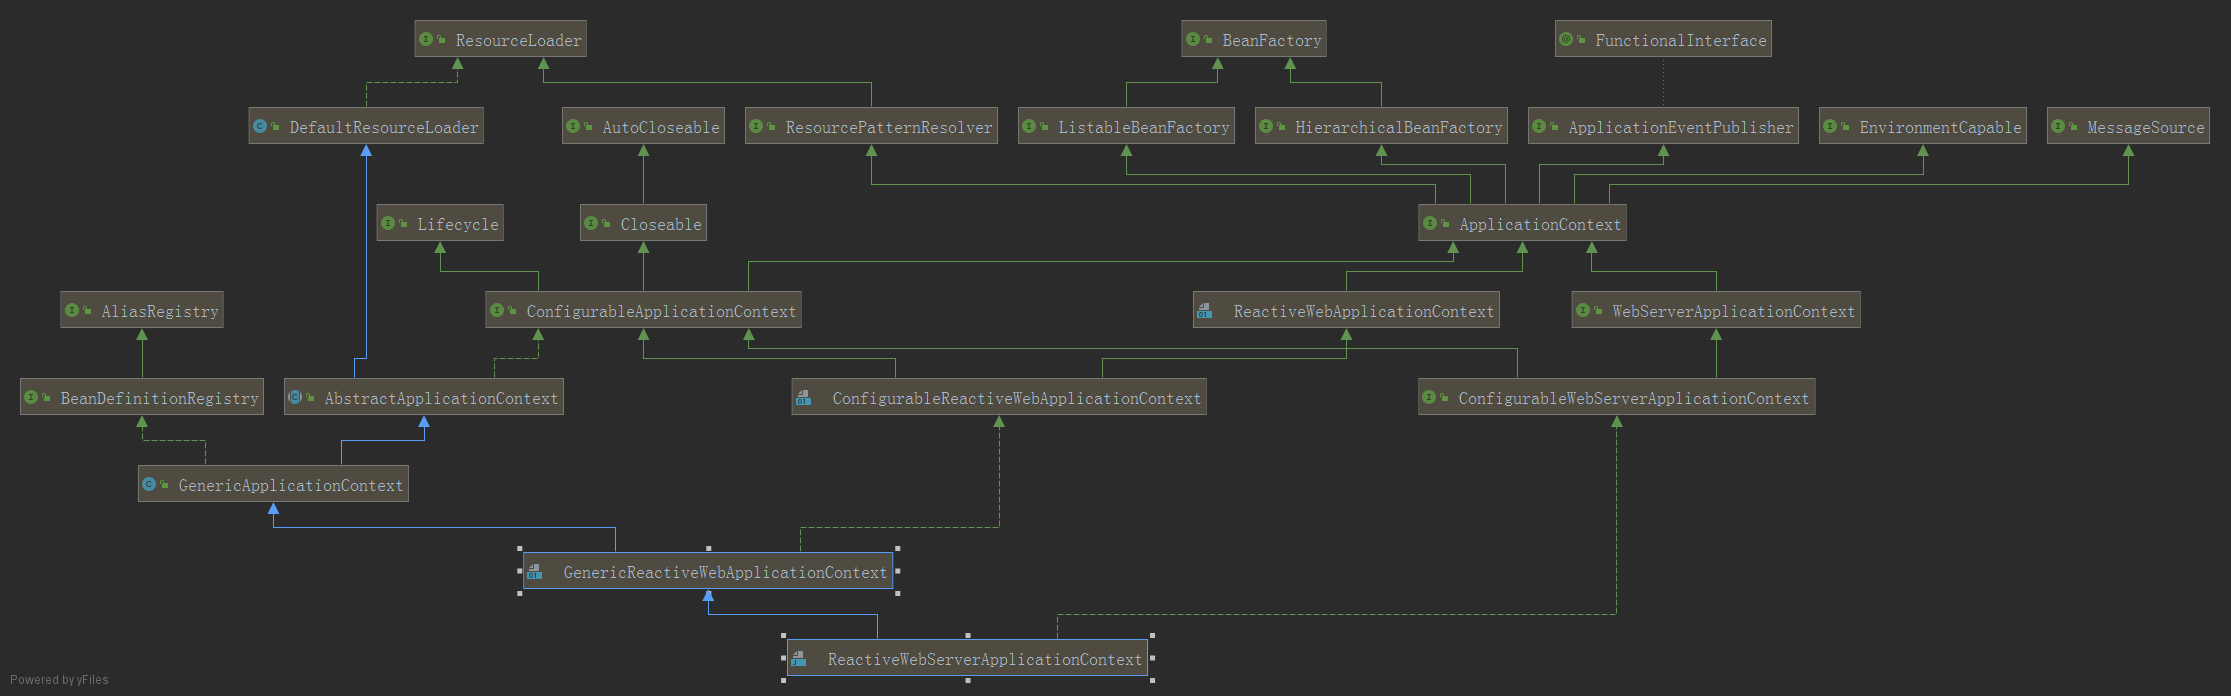Click the interface icon on ConfigurableApplicationContext

[497, 310]
